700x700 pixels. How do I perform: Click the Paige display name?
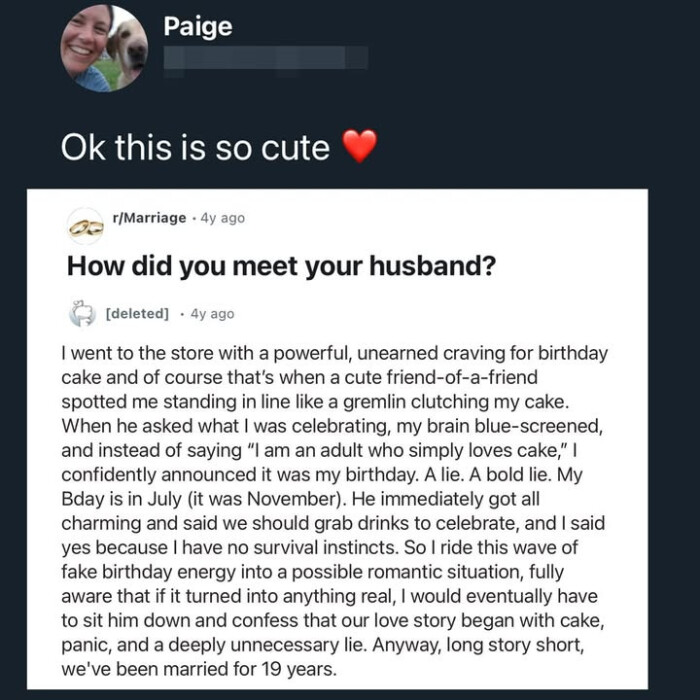[197, 26]
